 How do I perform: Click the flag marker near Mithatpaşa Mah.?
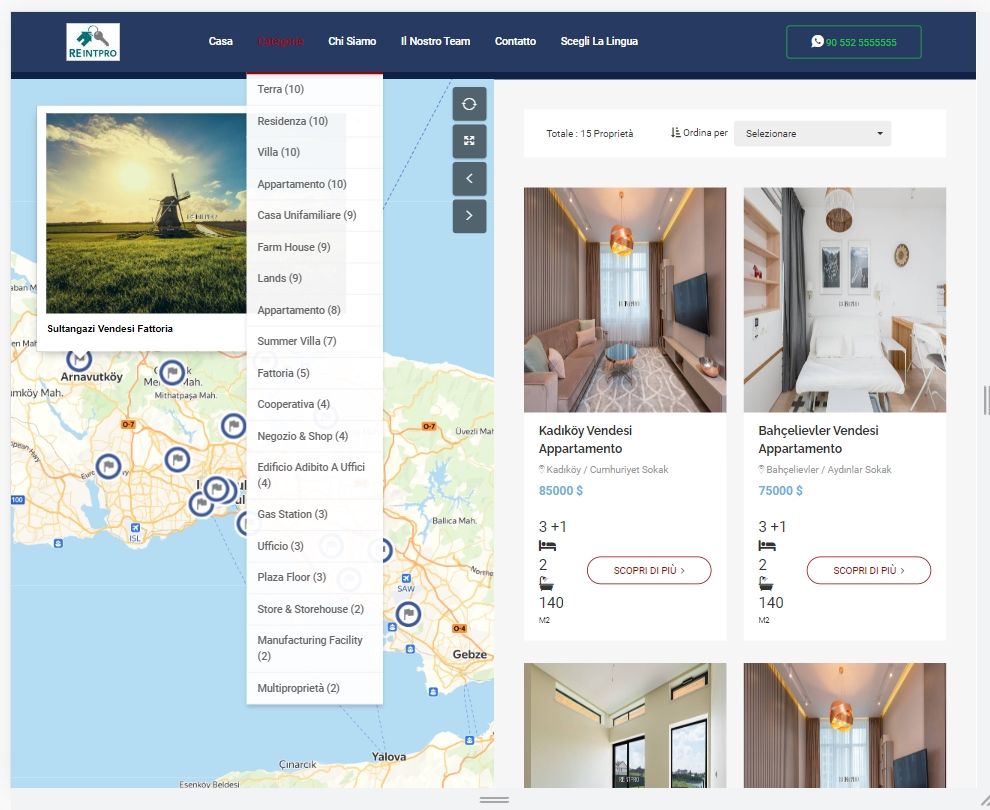coord(172,372)
